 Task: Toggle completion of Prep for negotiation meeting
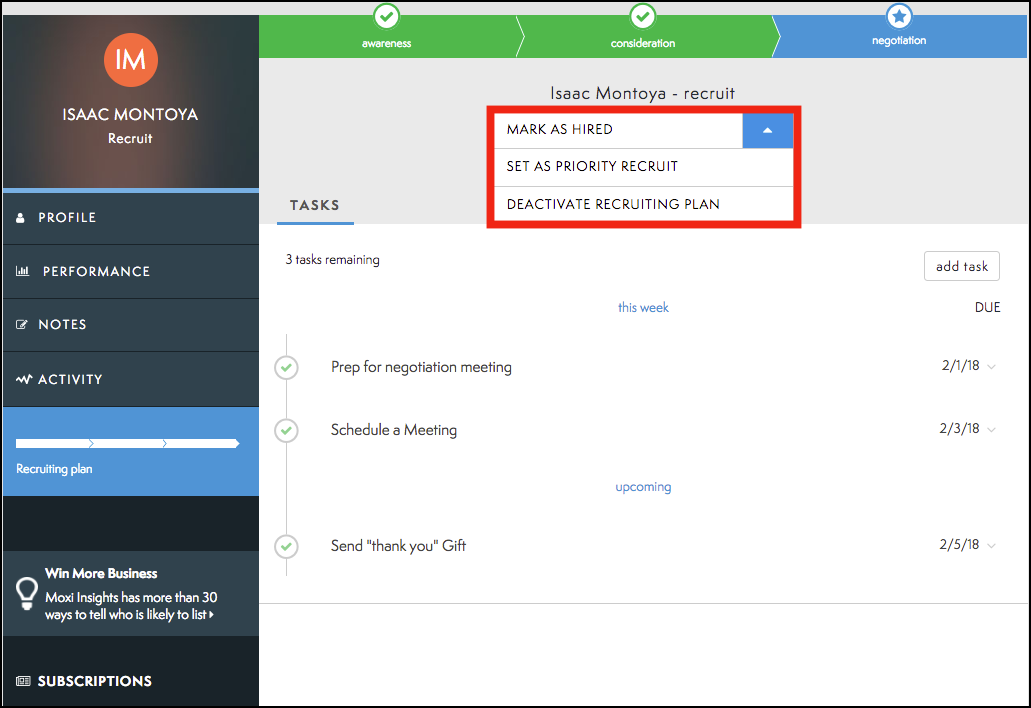287,368
